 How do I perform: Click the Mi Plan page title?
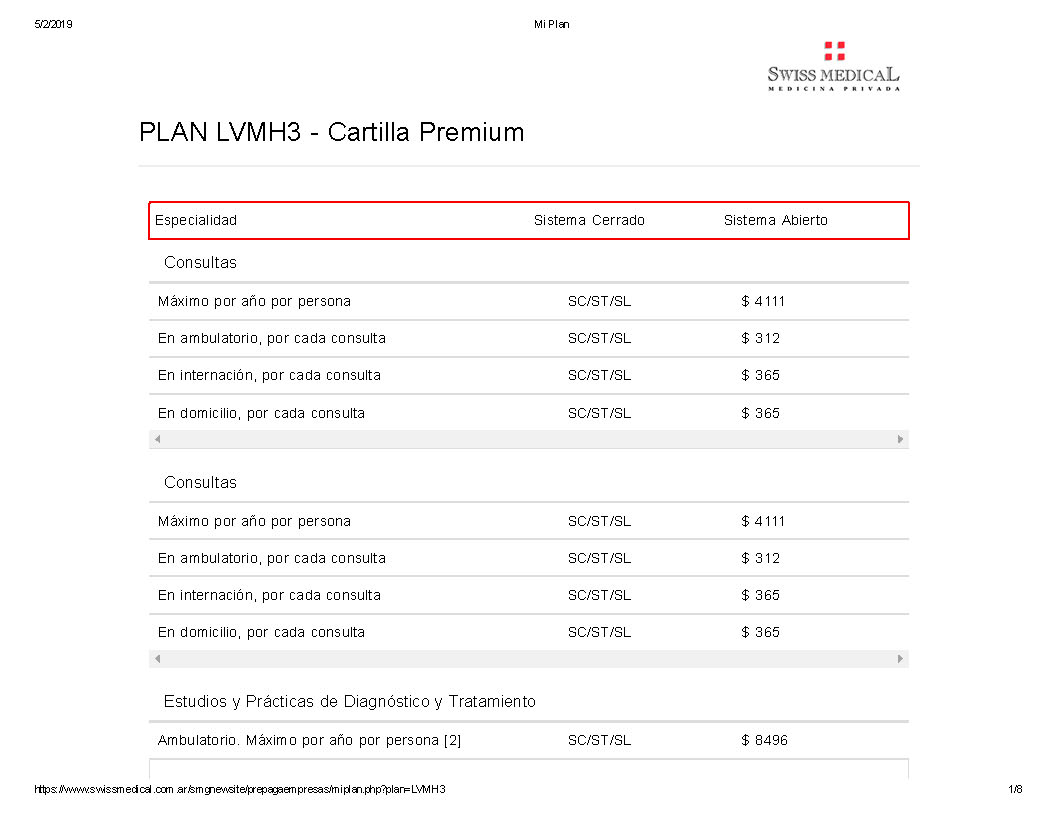click(x=552, y=24)
